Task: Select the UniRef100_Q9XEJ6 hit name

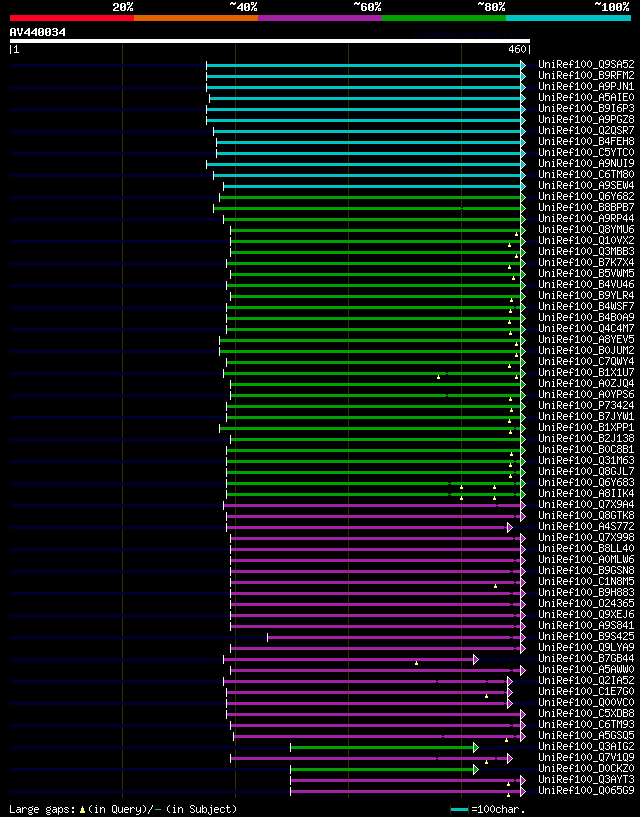Action: [x=586, y=614]
